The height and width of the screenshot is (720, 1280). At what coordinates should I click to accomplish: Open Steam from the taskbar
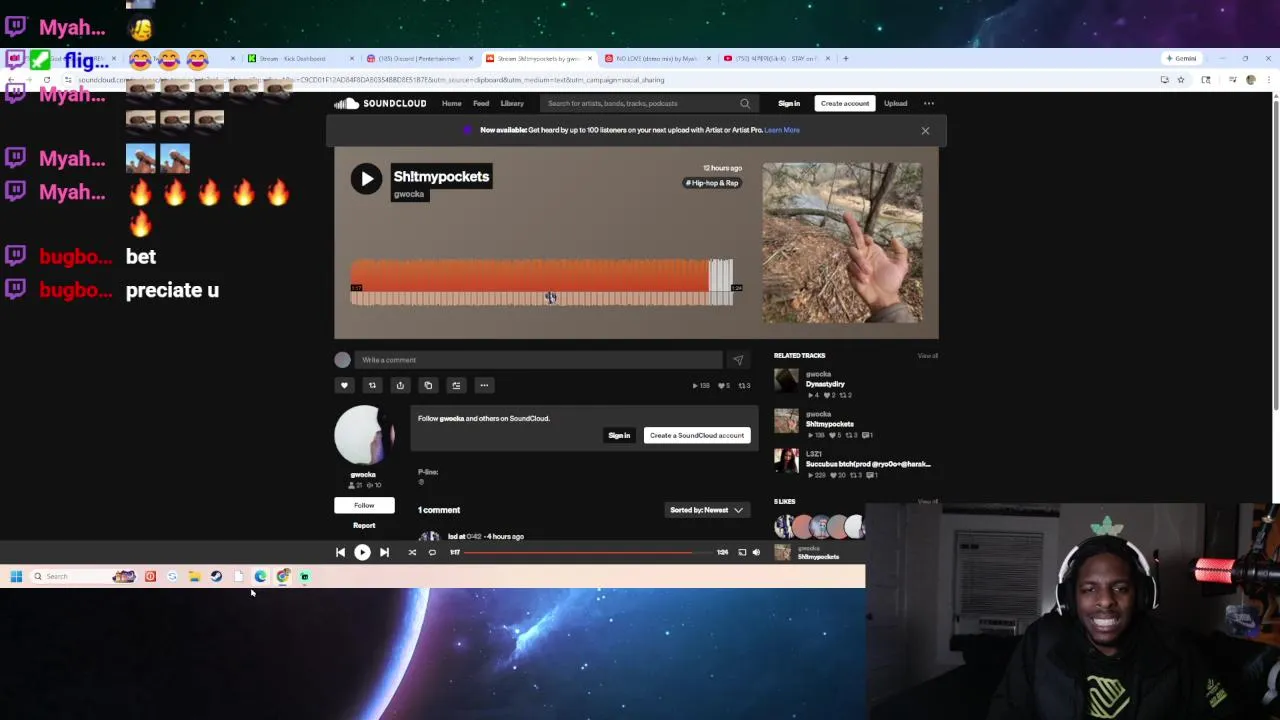coord(216,576)
